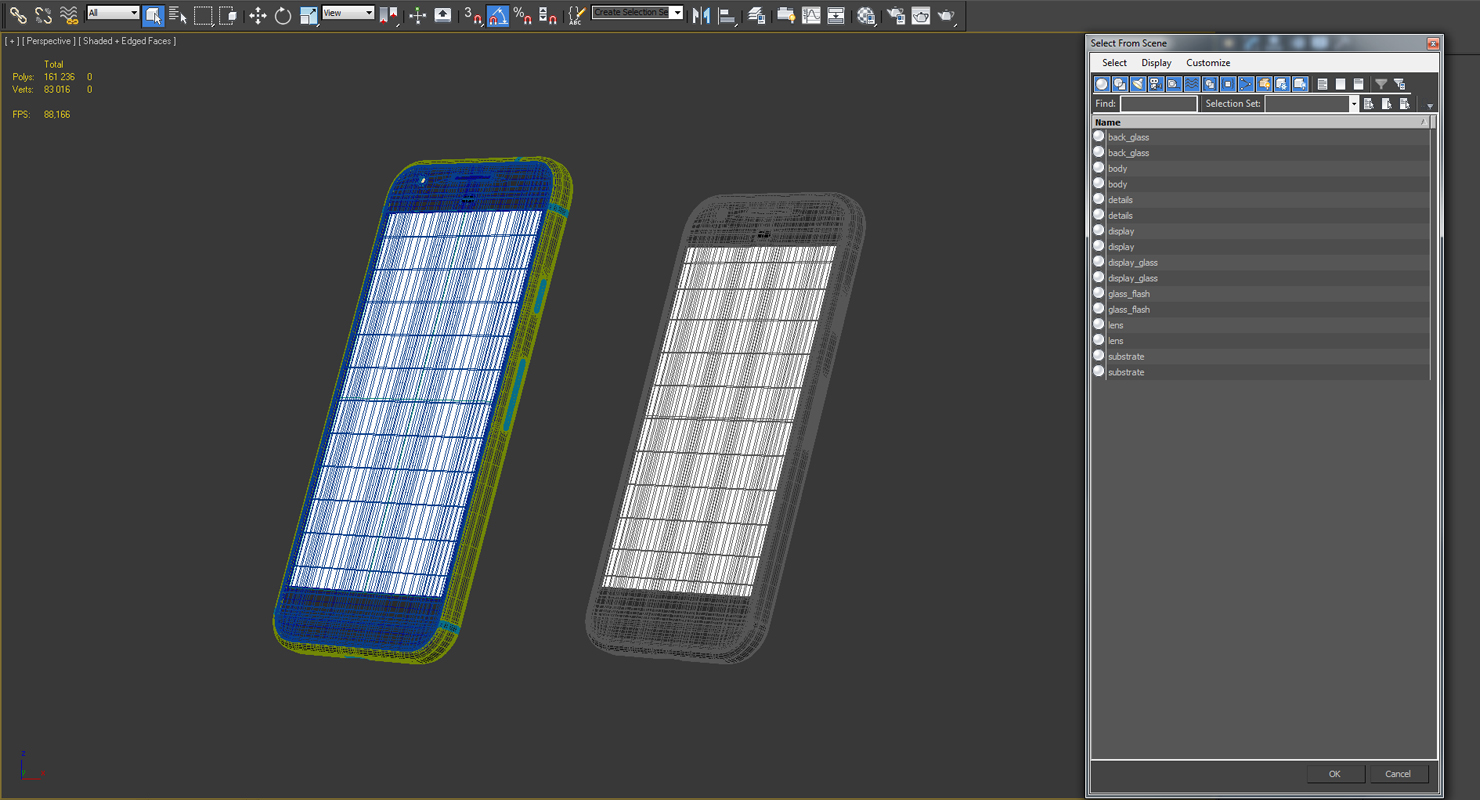Viewport: 1480px width, 800px height.
Task: Click the Unlink Selection tool
Action: [x=43, y=15]
